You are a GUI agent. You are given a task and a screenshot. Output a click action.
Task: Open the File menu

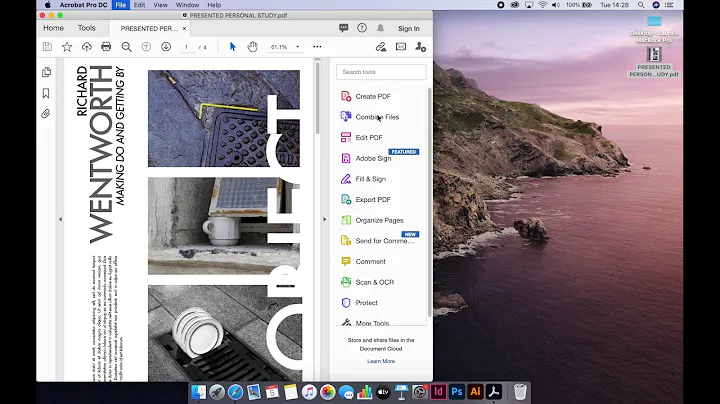coord(121,5)
